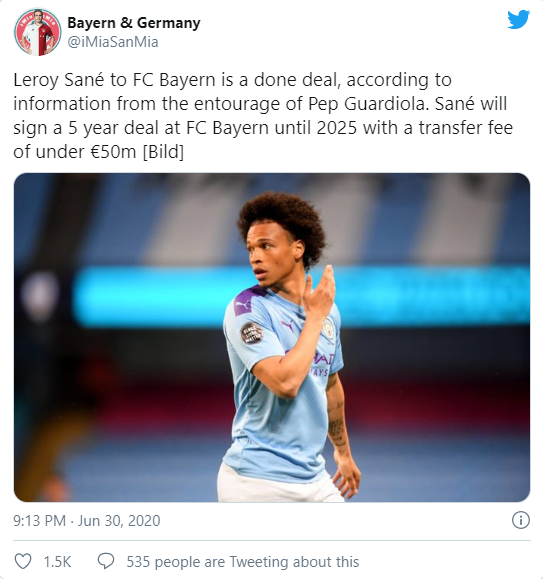This screenshot has height=579, width=543.
Task: Click the Premier League sleeve badge
Action: [x=252, y=333]
